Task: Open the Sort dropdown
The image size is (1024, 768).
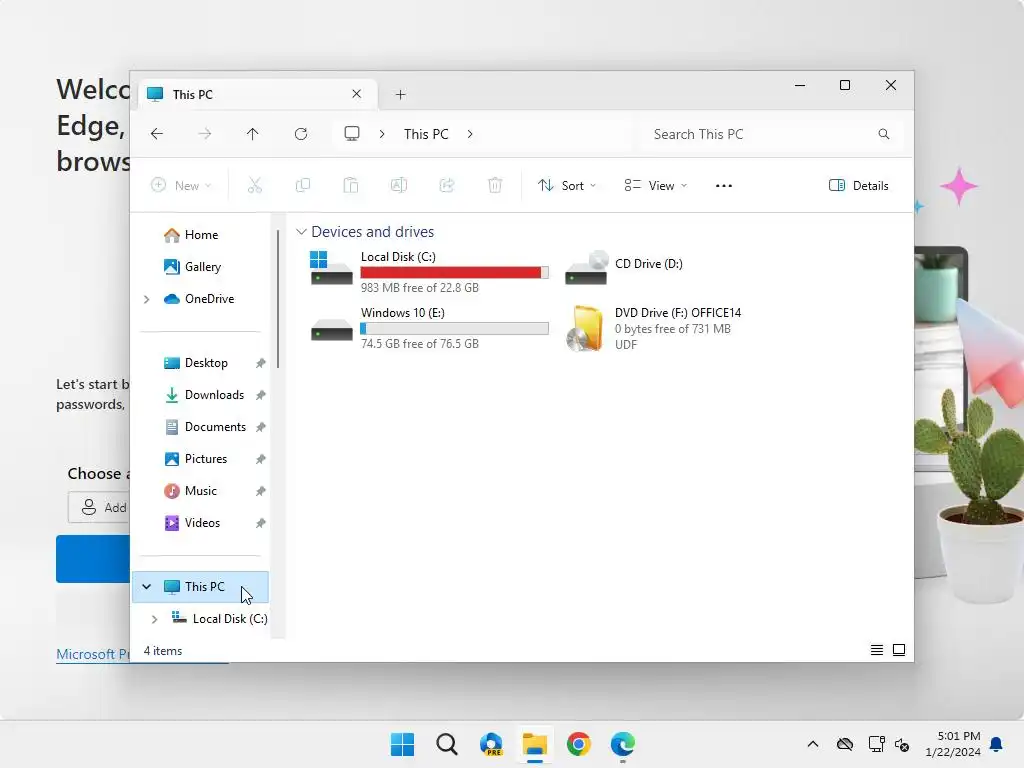Action: pyautogui.click(x=567, y=185)
